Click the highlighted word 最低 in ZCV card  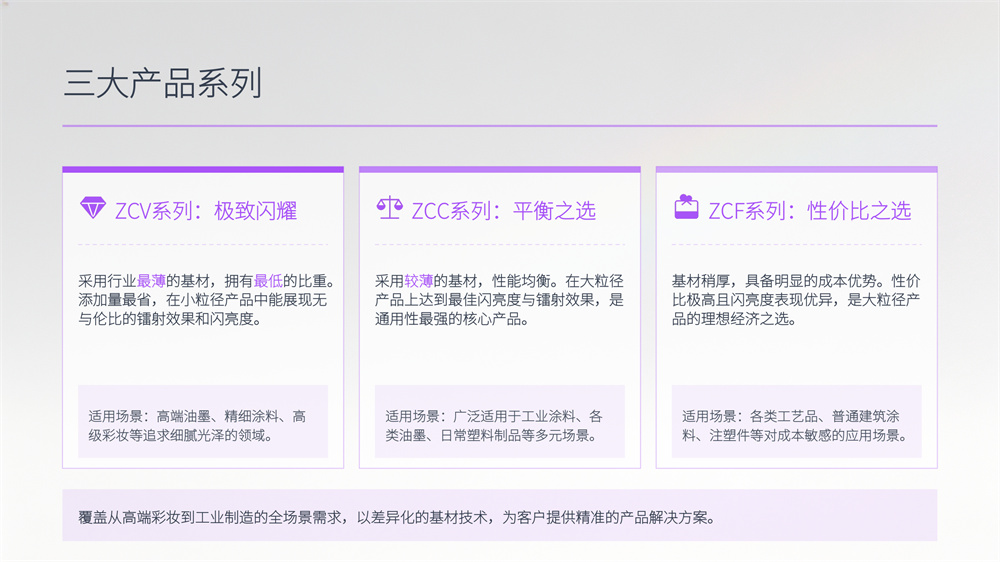coord(268,281)
